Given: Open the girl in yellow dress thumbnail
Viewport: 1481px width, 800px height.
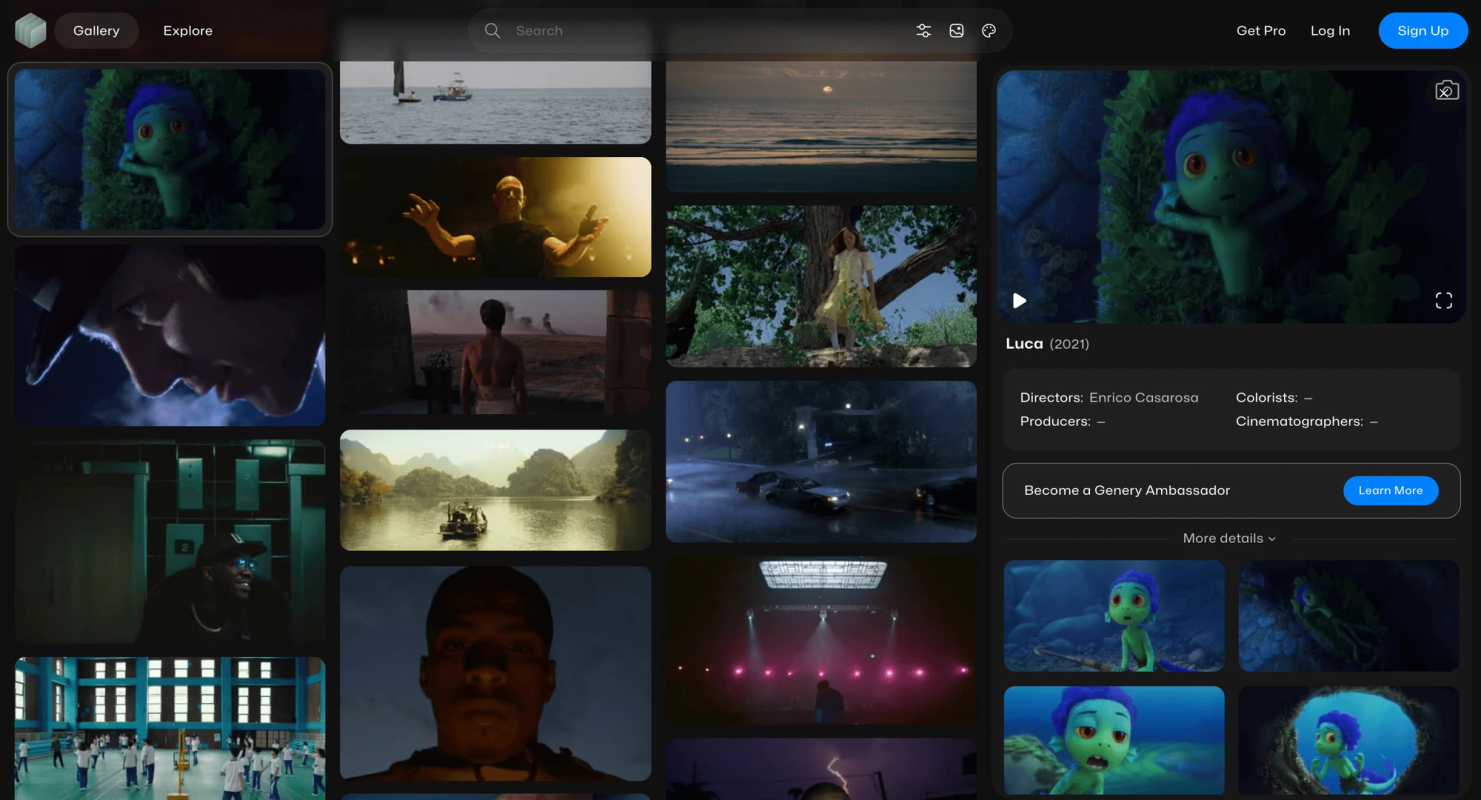Looking at the screenshot, I should pos(821,286).
